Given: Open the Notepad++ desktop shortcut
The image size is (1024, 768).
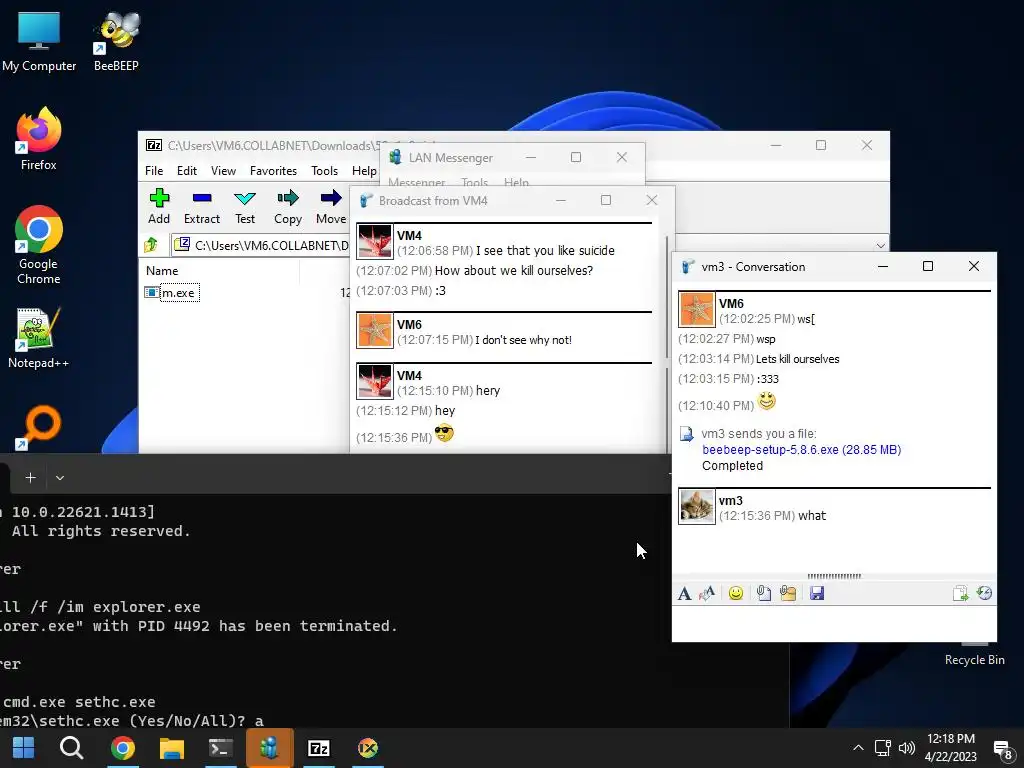Looking at the screenshot, I should (x=39, y=338).
